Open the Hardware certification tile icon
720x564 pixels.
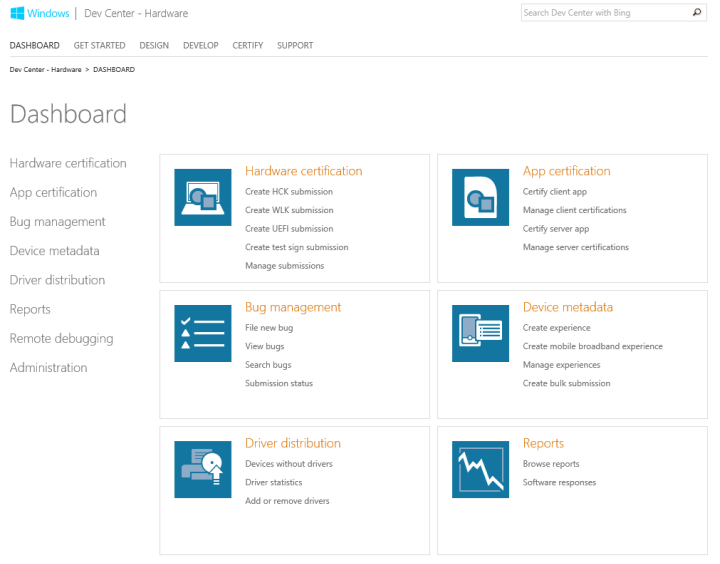pos(202,197)
